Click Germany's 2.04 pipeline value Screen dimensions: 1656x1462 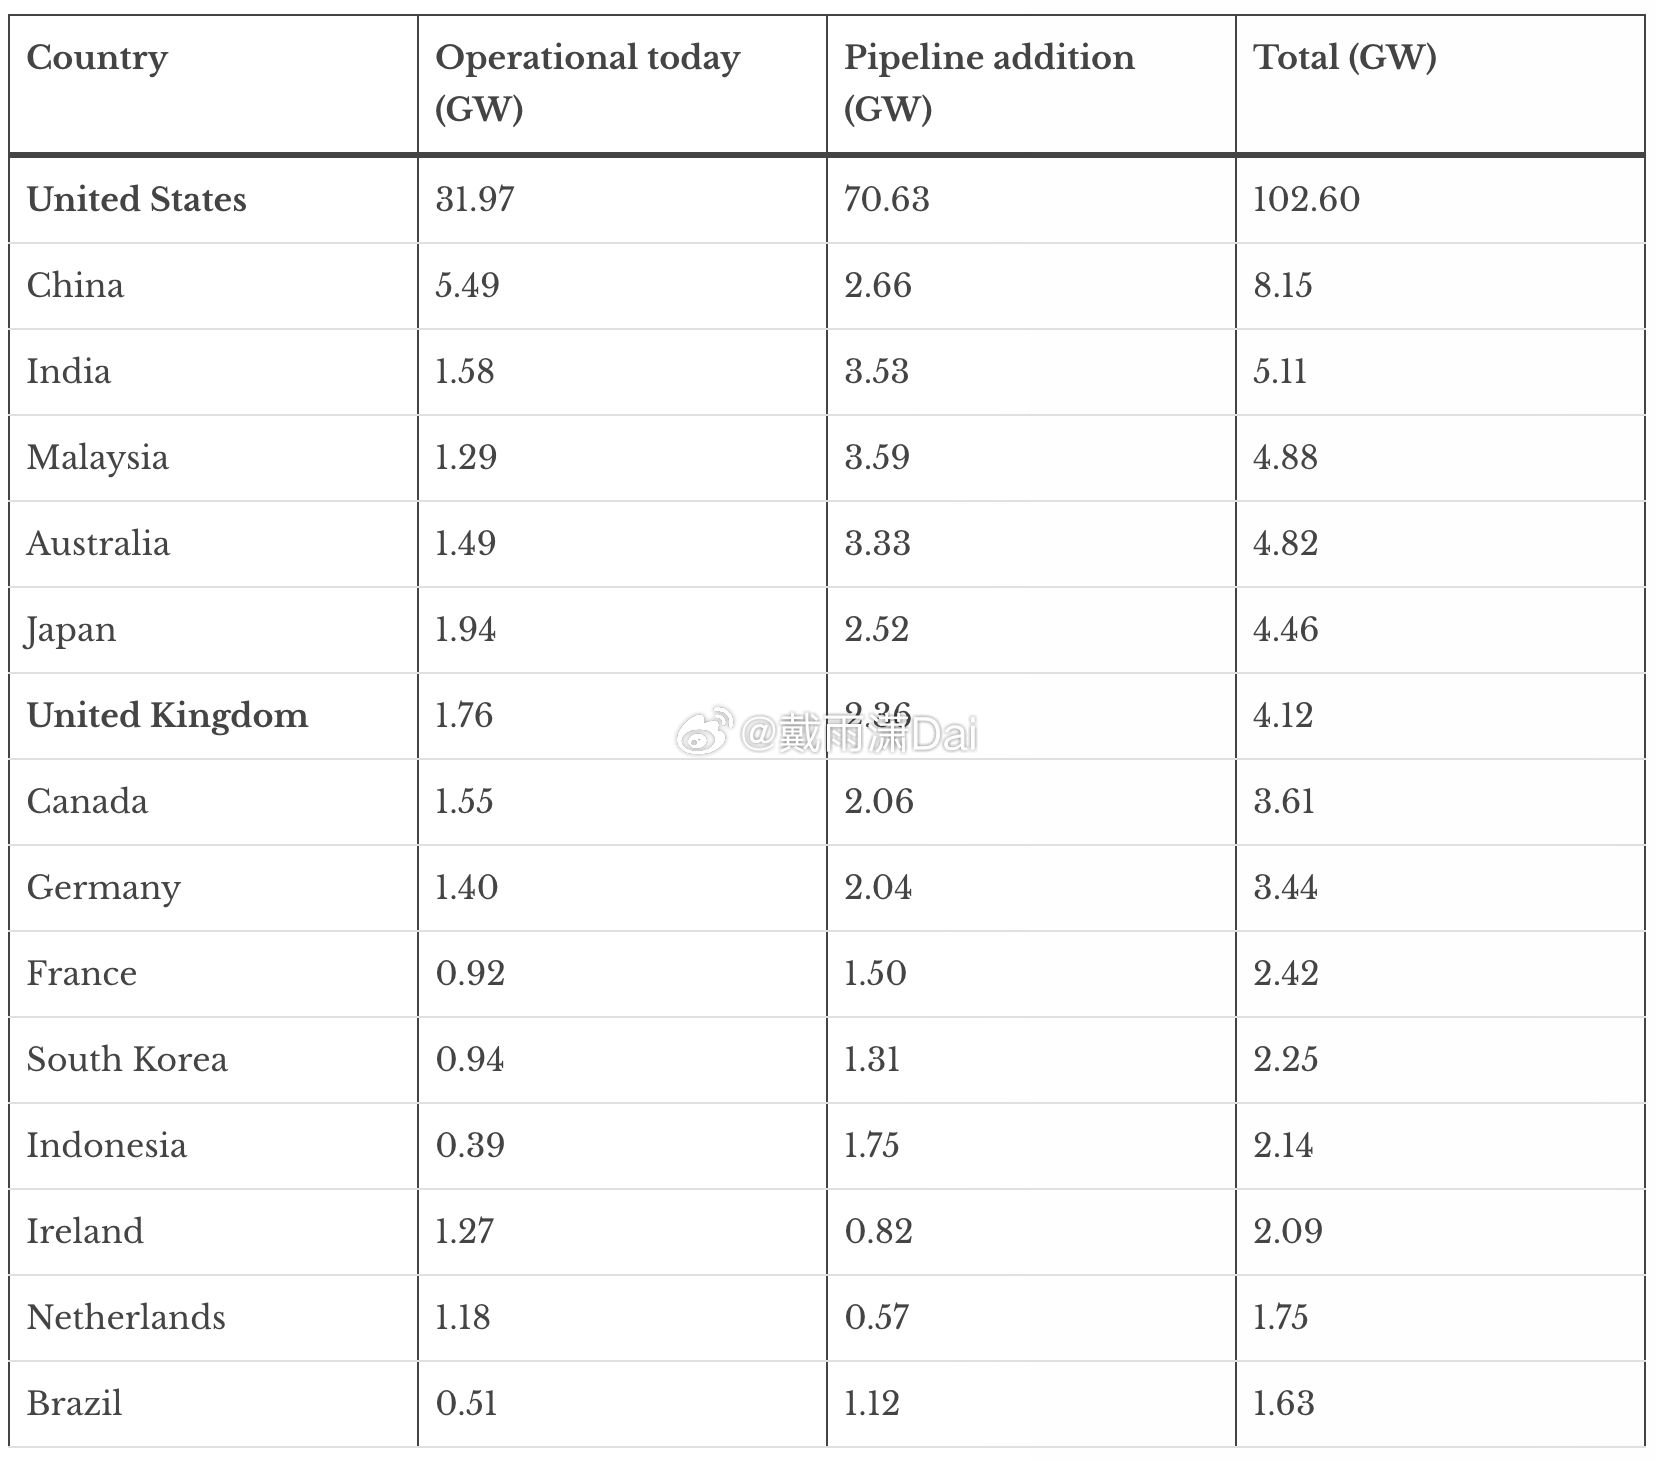[878, 887]
